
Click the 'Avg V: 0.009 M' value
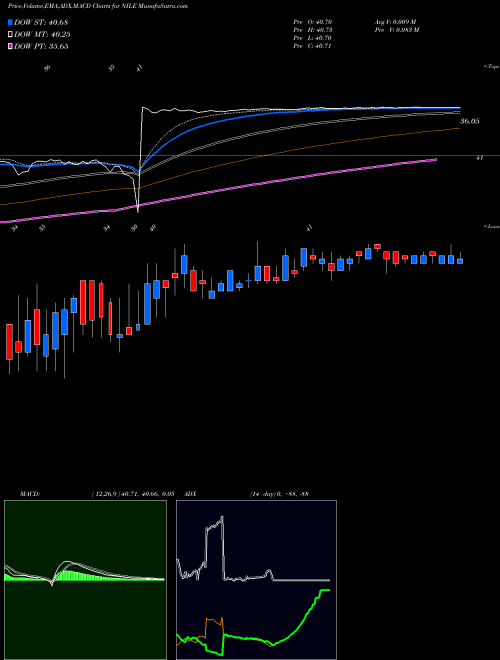395,22
